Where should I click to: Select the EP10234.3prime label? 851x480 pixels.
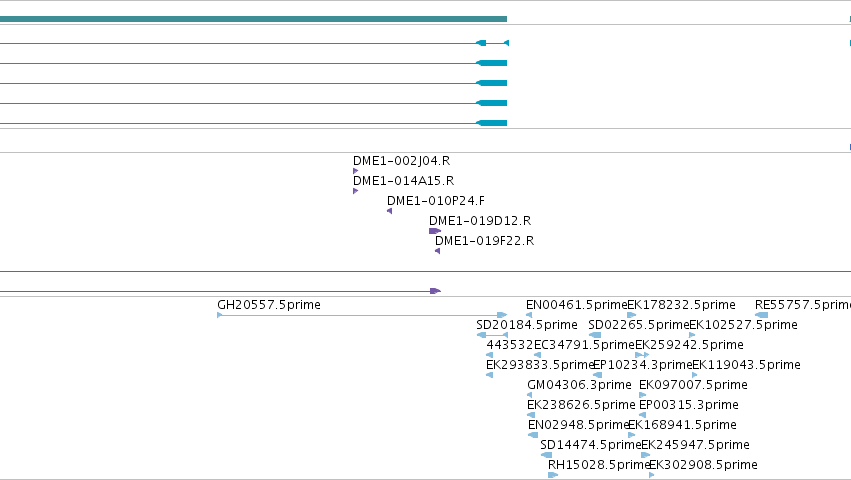(643, 365)
